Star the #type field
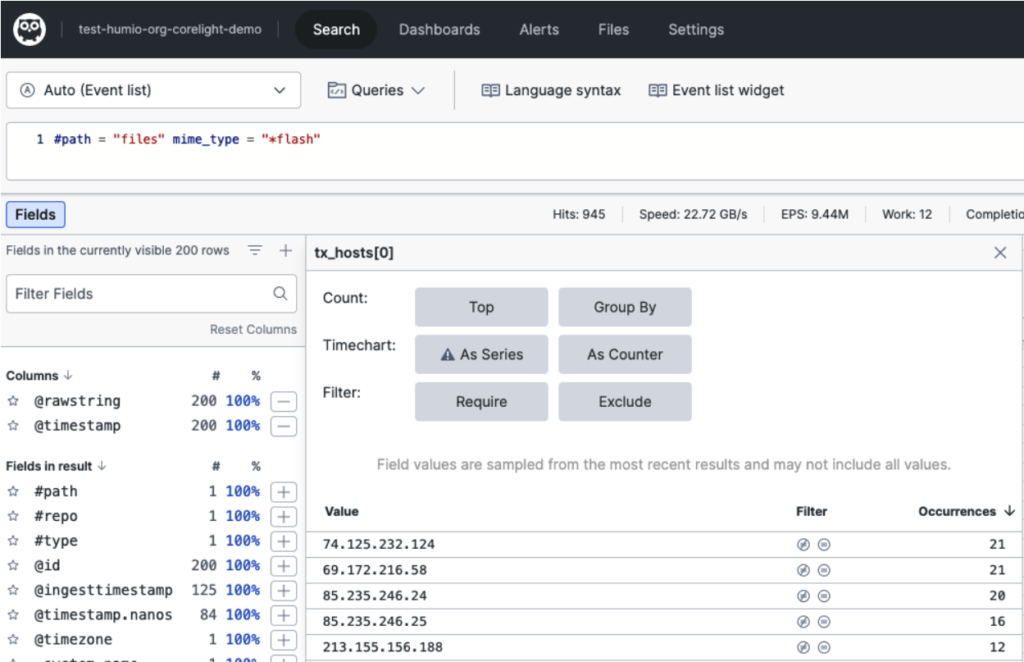 coord(13,541)
